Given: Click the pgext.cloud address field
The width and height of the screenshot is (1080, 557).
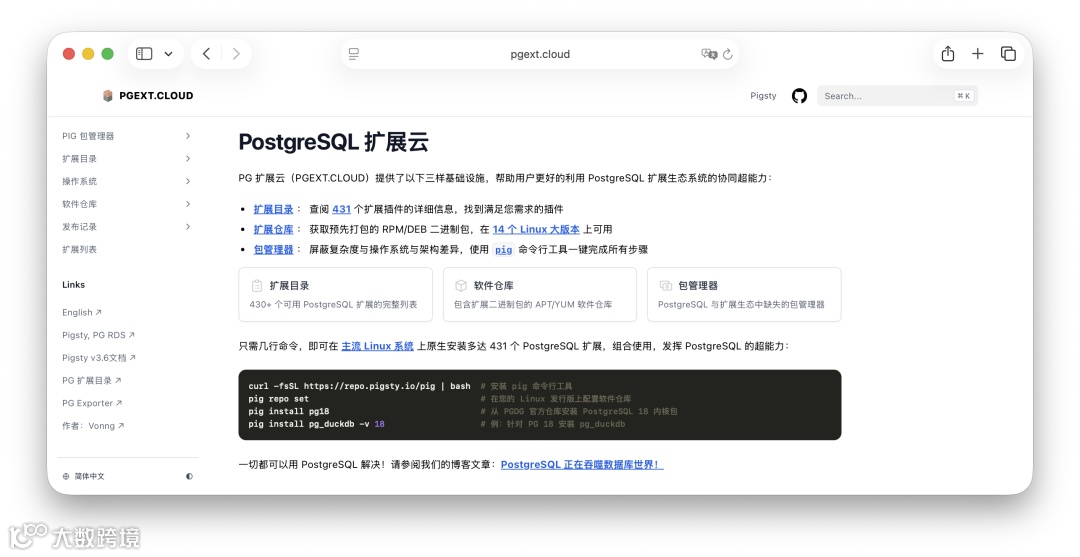Looking at the screenshot, I should pyautogui.click(x=540, y=54).
